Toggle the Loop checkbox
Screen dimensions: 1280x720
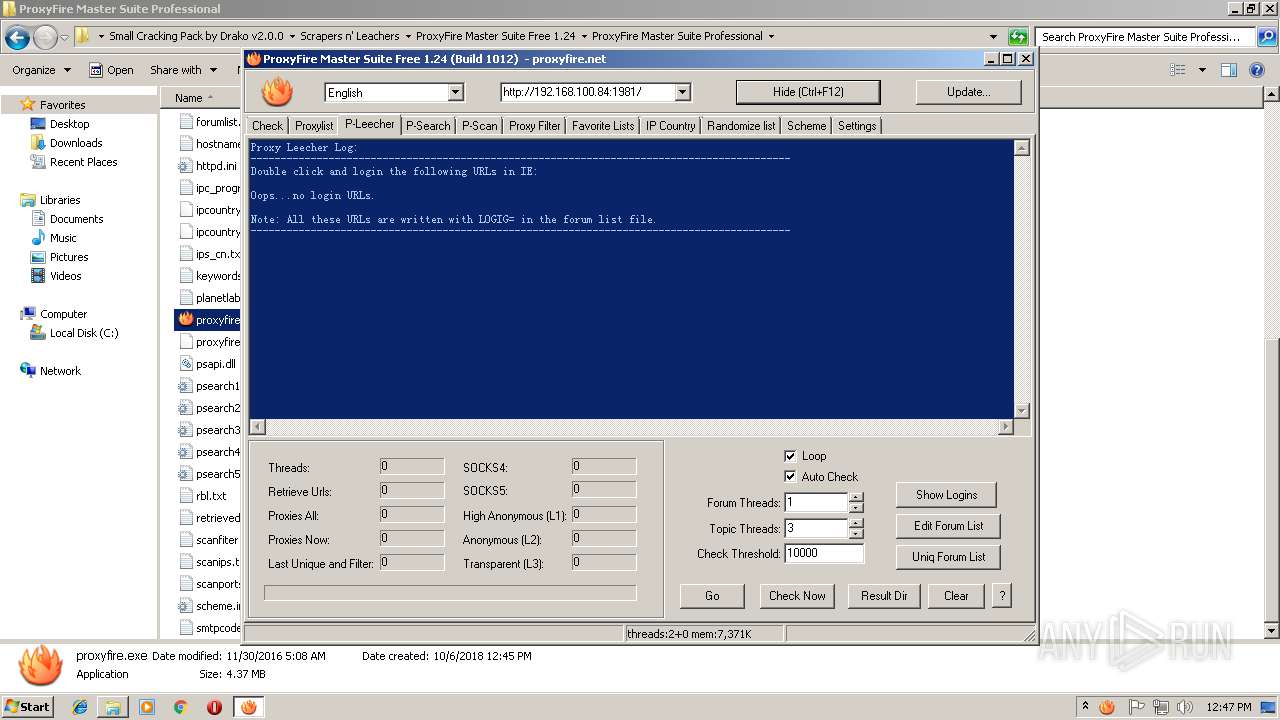pos(790,456)
